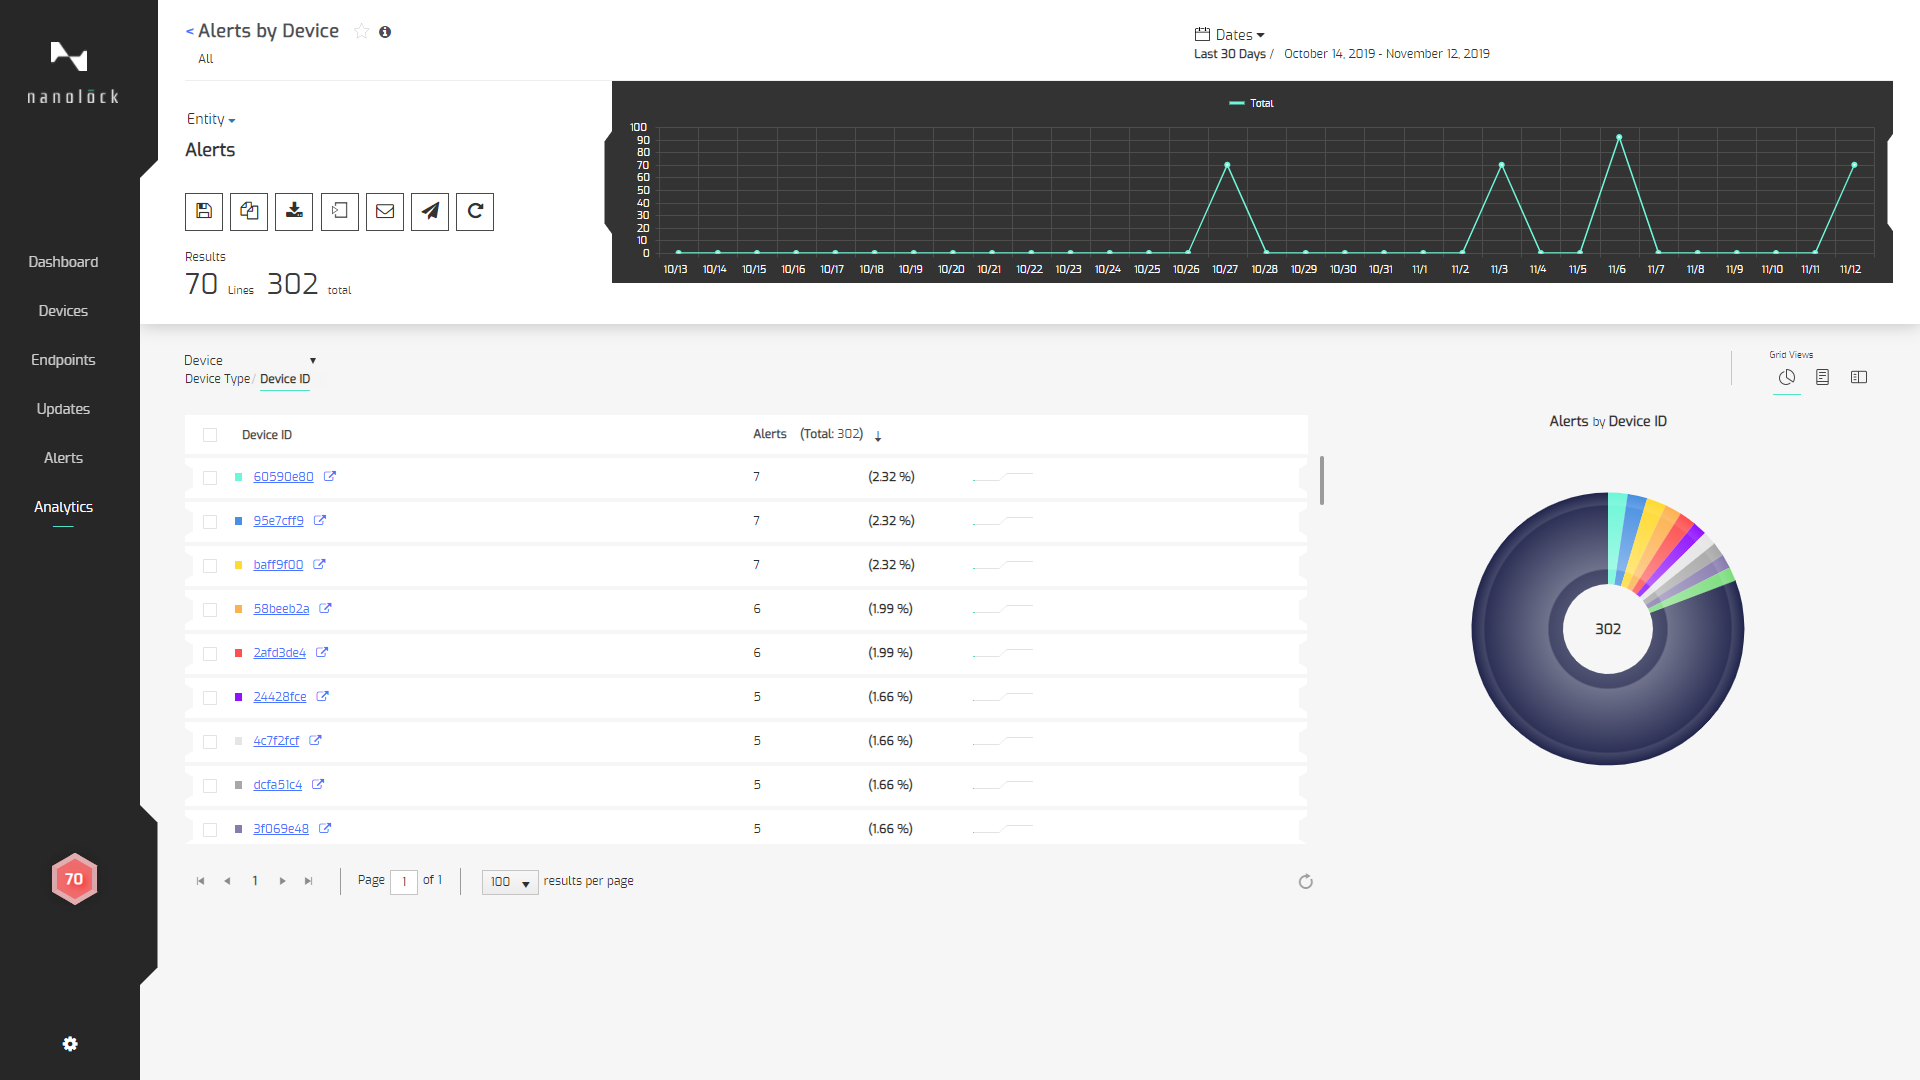This screenshot has width=1920, height=1080.
Task: Check the box for device 24428fce
Action: coord(210,698)
